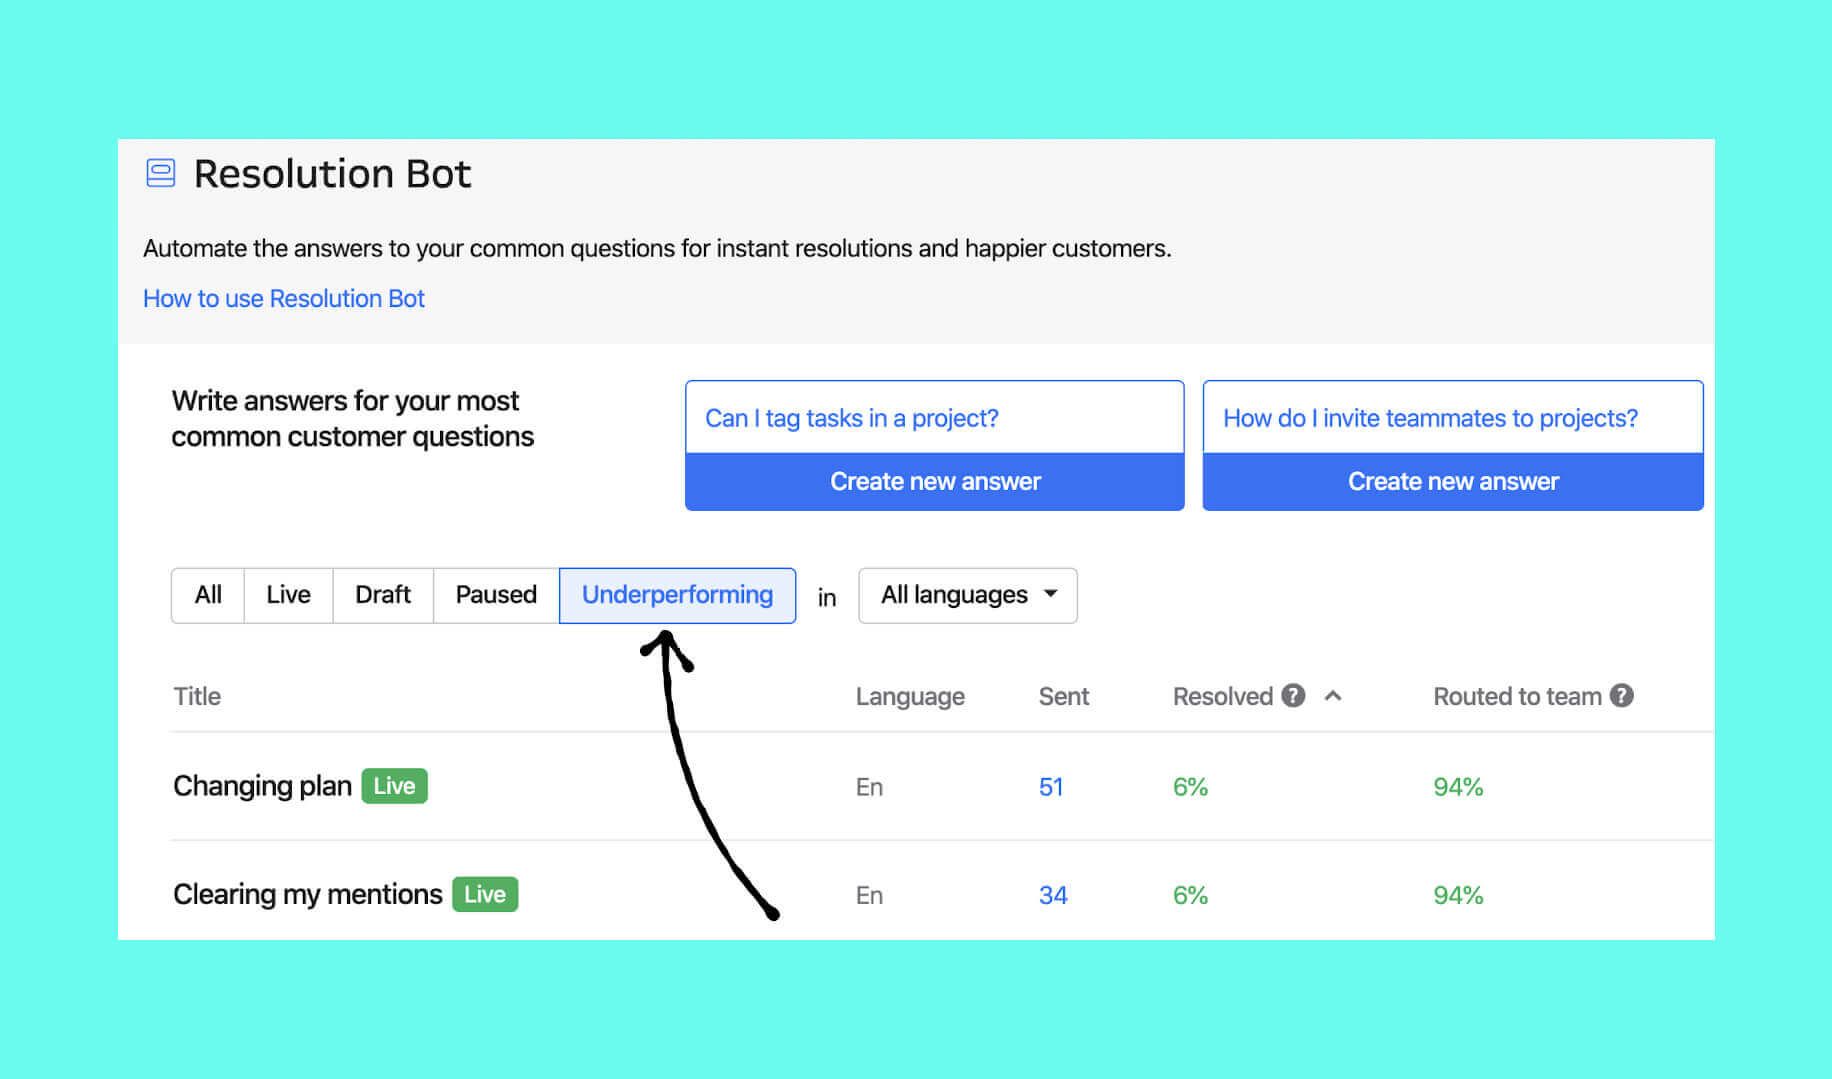Select the Underperforming filter tab
The width and height of the screenshot is (1832, 1079).
676,594
